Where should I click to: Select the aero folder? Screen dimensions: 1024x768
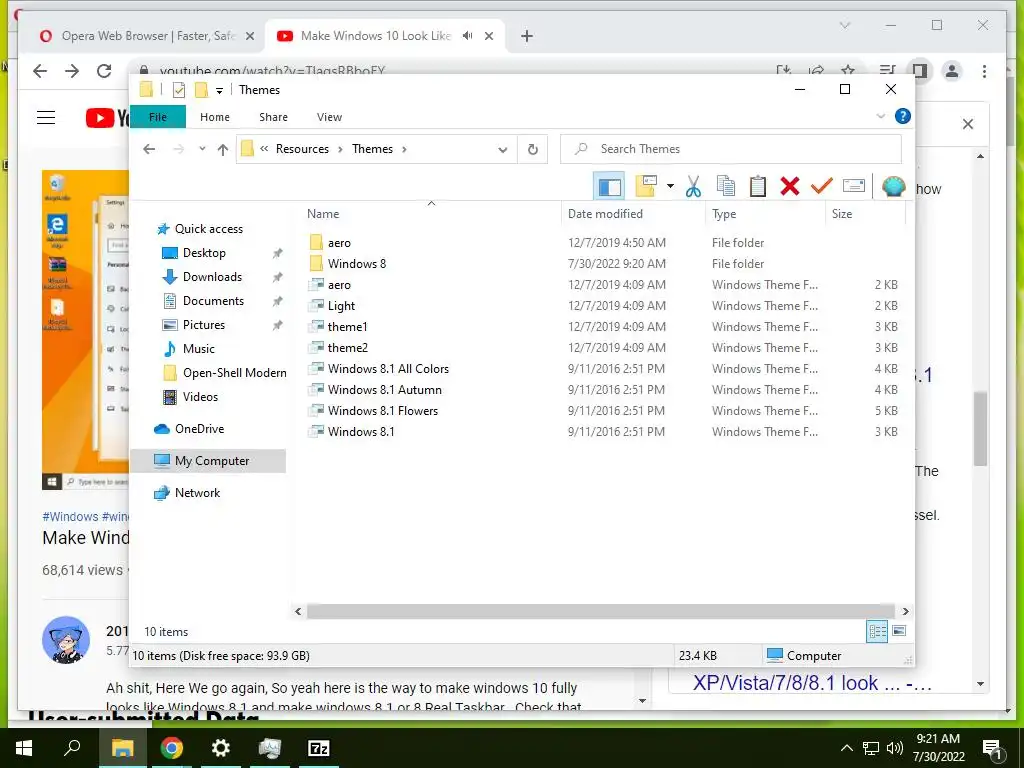[x=339, y=243]
